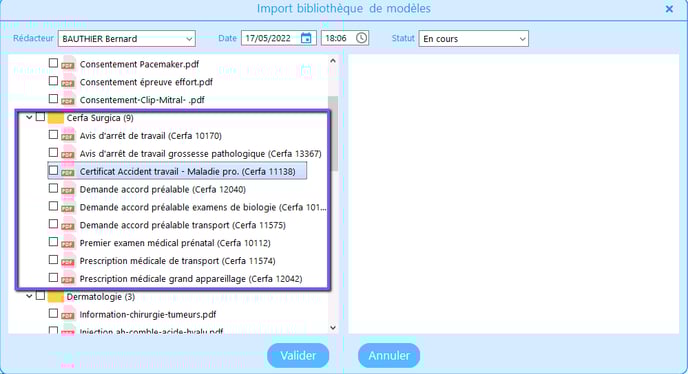Collapse the Dermatologie folder chevron
This screenshot has height=374, width=688.
point(29,296)
